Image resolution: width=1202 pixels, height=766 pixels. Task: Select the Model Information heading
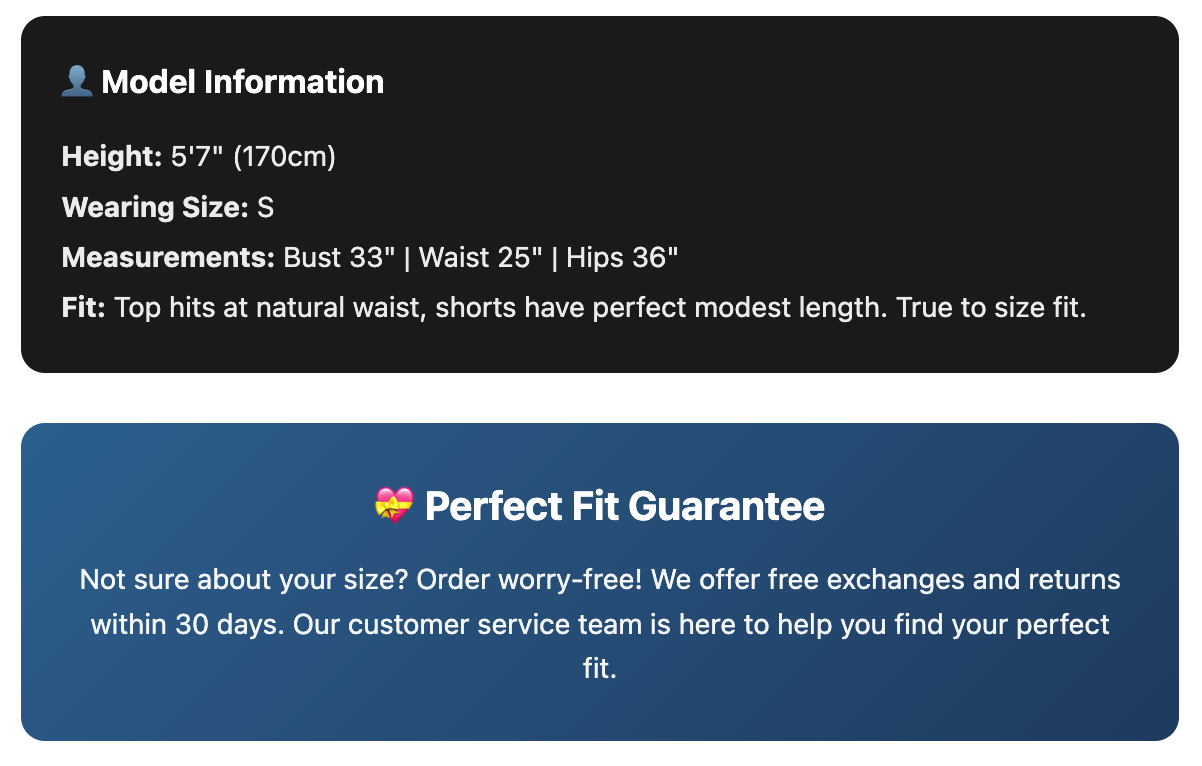[242, 81]
